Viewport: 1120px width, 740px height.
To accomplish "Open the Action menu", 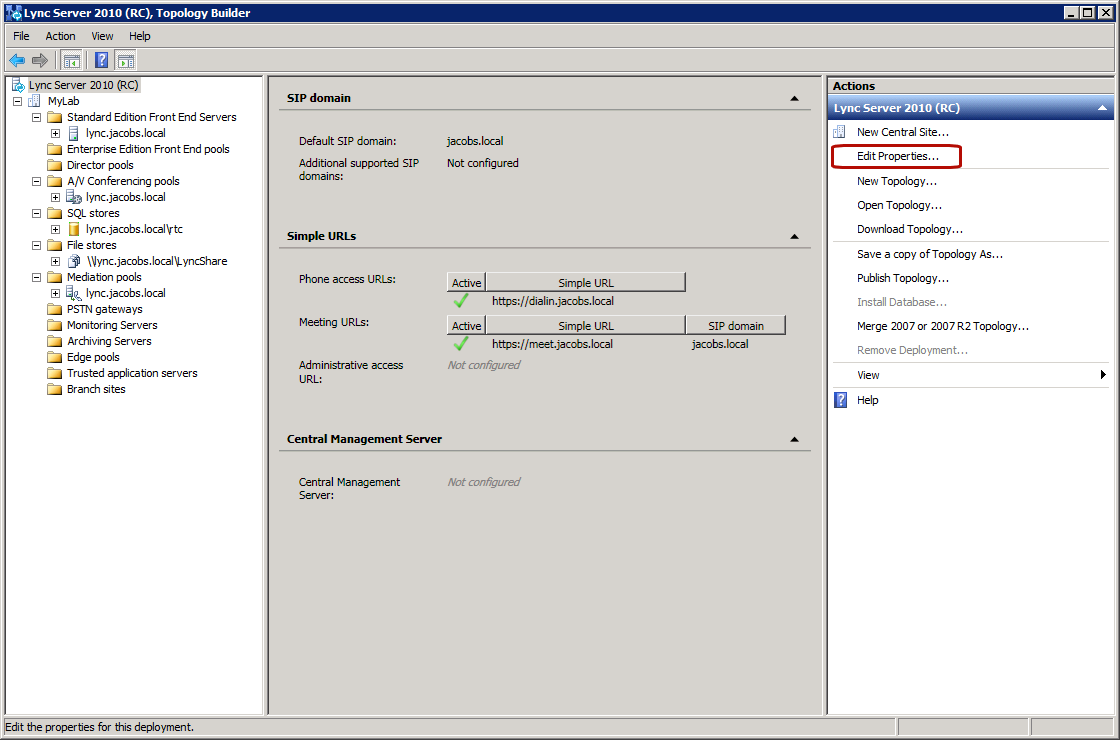I will pos(60,36).
